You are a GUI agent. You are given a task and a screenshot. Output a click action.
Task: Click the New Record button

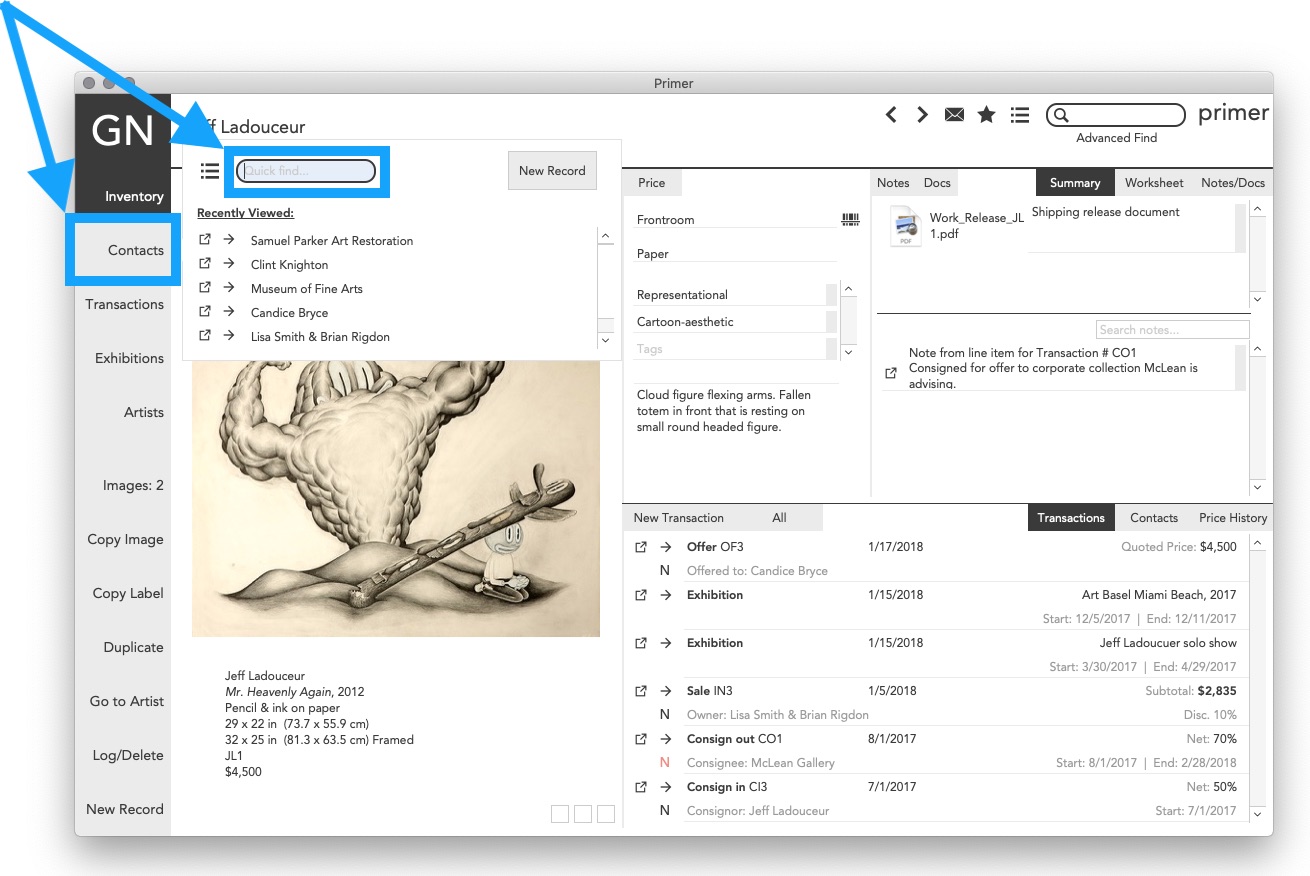point(551,170)
